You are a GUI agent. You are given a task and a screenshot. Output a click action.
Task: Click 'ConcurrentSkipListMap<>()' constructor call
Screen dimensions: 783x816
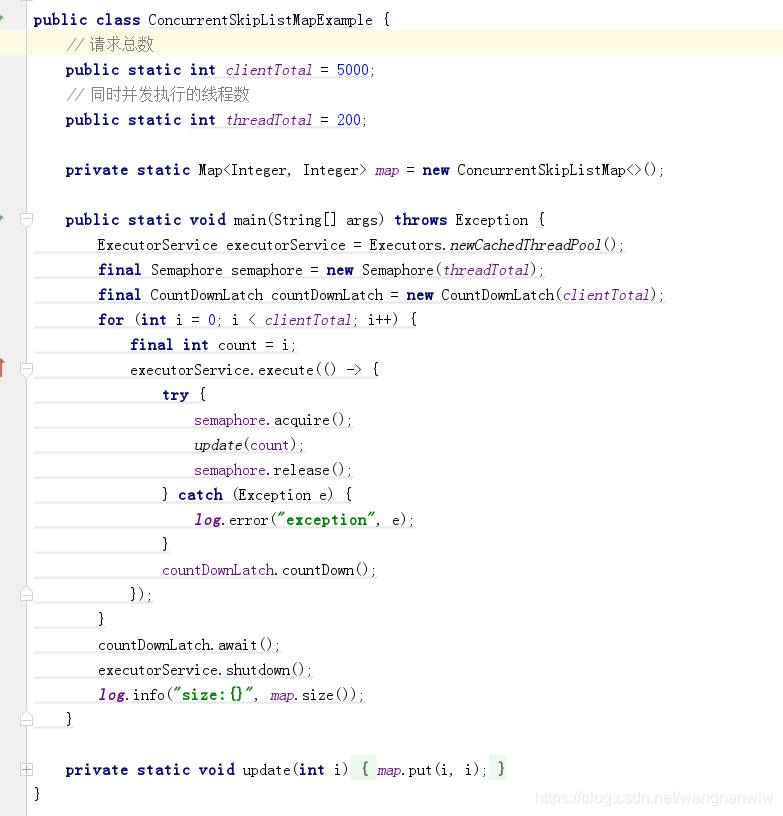tap(557, 170)
